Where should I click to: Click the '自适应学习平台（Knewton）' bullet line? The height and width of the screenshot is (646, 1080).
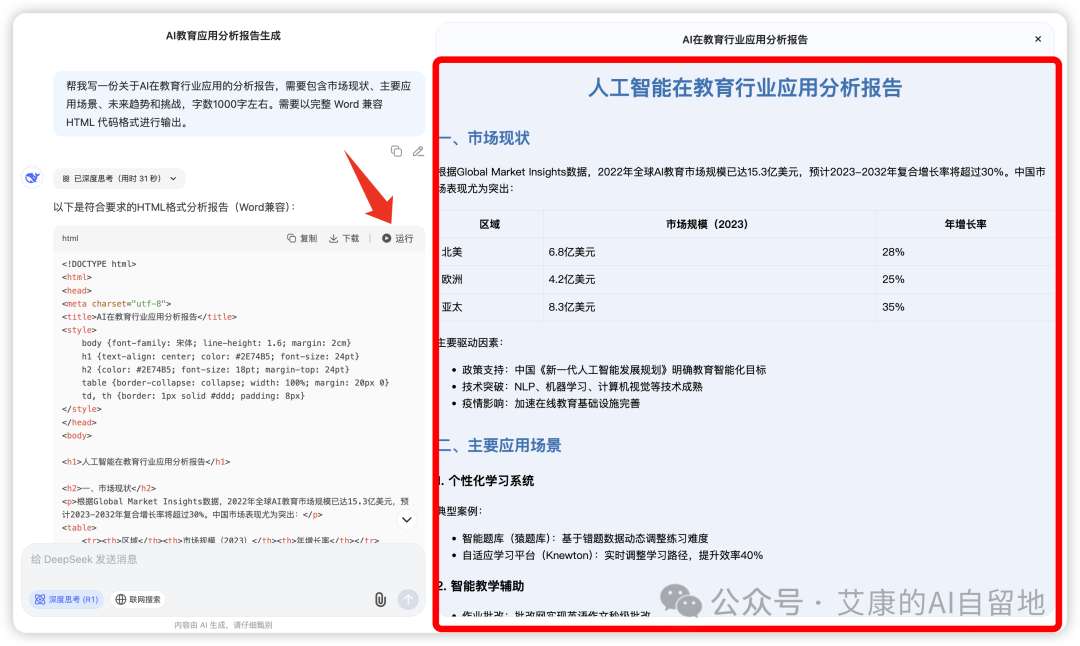[x=612, y=555]
